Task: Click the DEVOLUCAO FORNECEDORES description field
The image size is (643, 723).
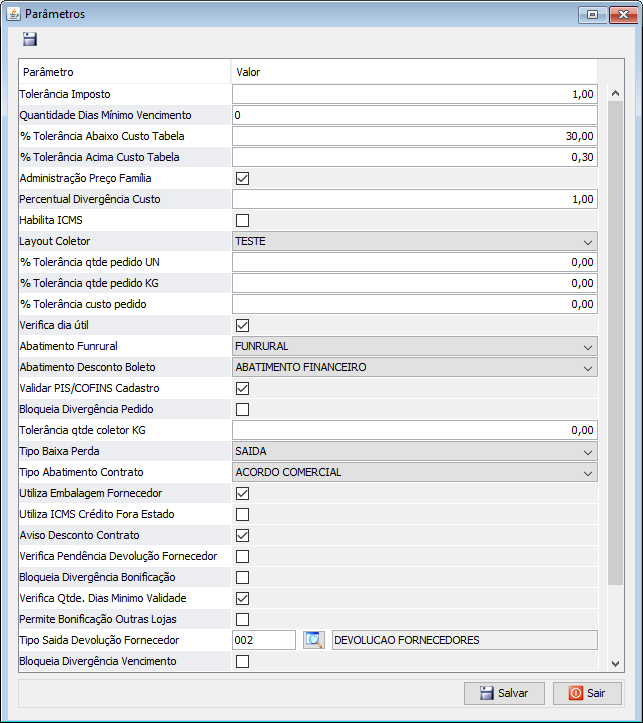Action: [465, 640]
